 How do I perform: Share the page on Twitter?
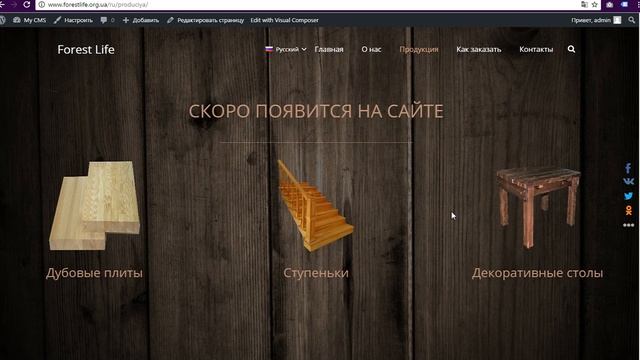point(628,196)
